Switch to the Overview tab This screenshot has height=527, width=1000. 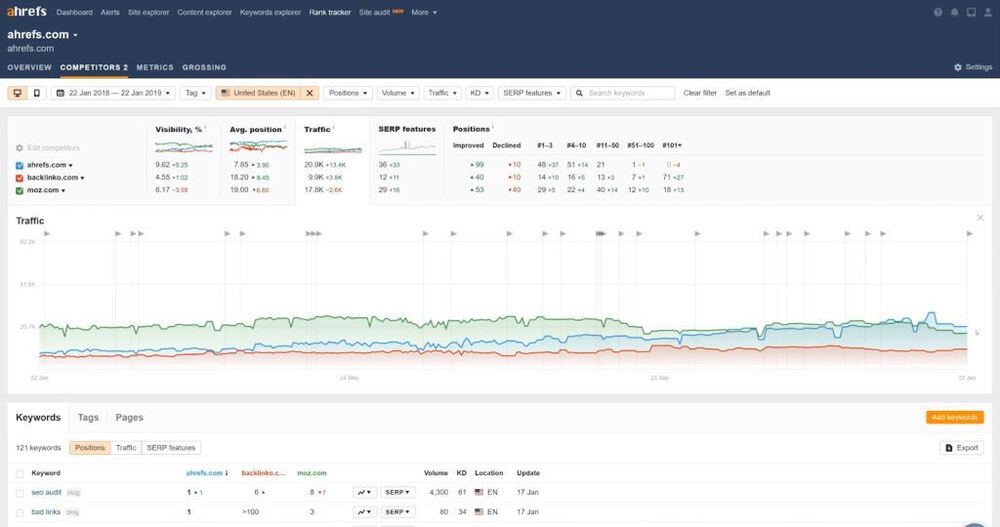click(x=29, y=67)
